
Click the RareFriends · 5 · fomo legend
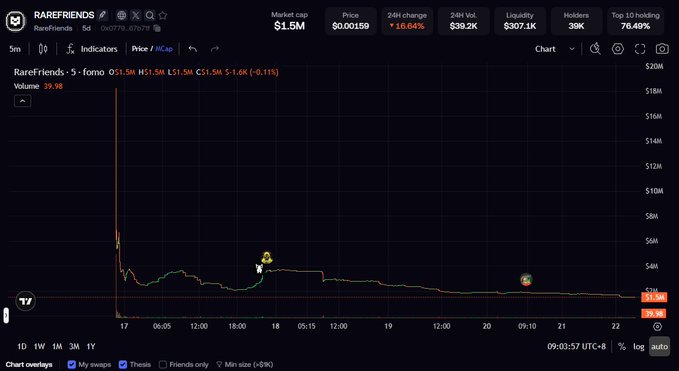pos(59,72)
